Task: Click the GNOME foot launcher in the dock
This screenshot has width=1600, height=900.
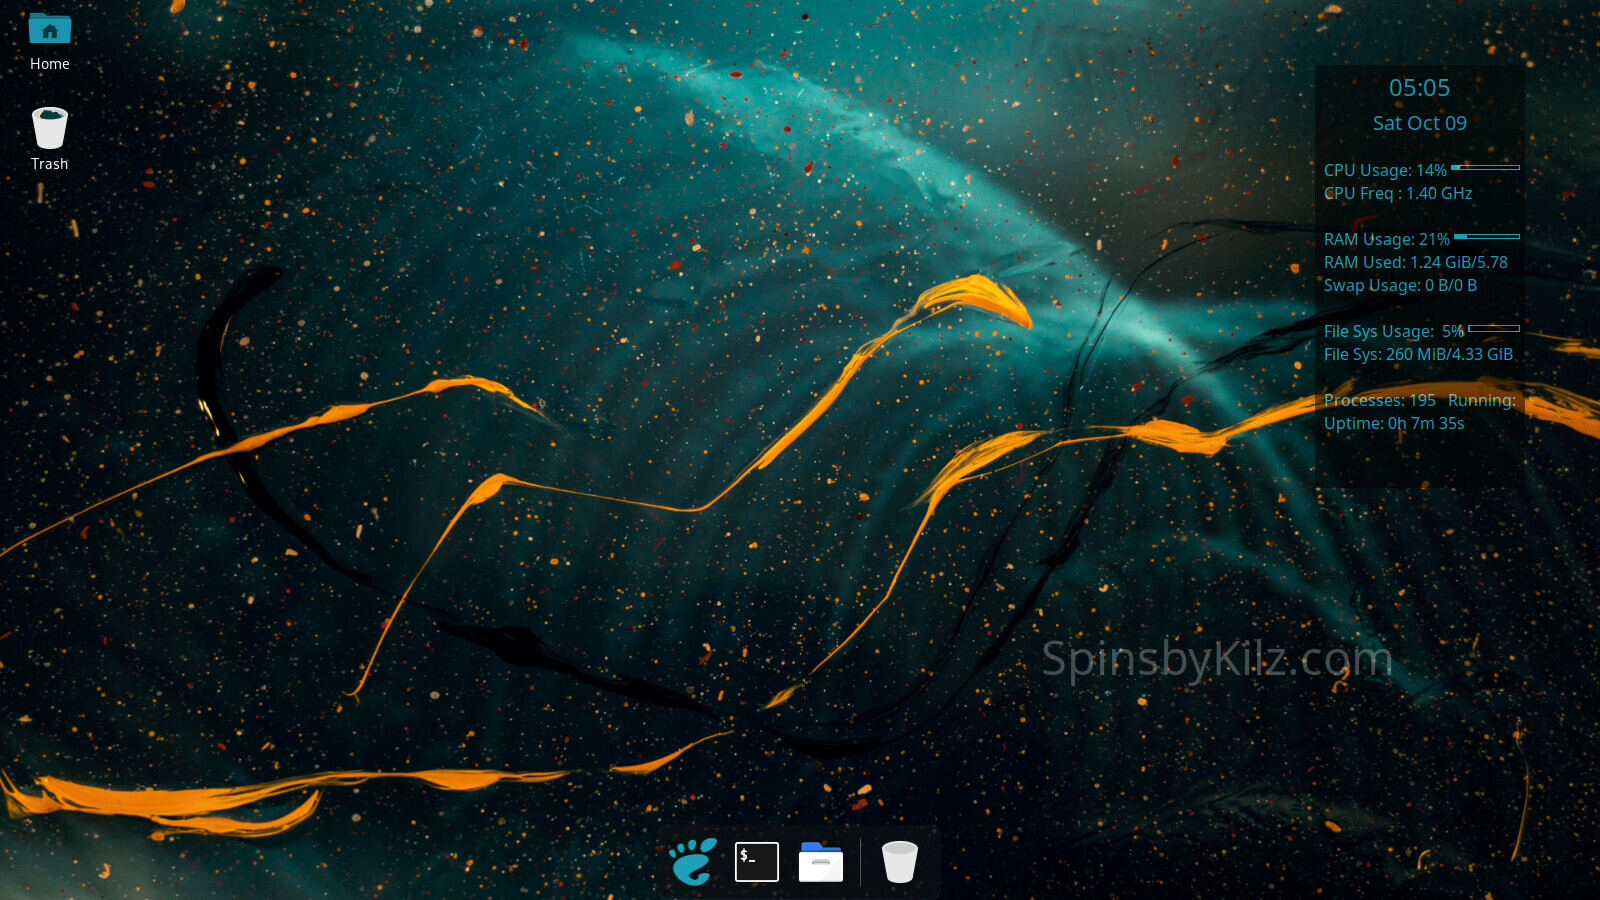Action: [693, 861]
